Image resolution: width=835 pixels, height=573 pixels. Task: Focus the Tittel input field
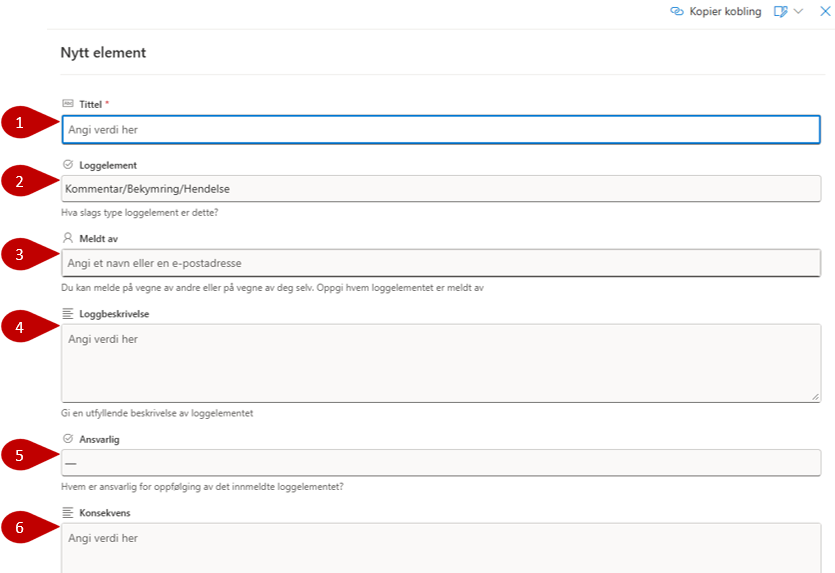point(441,130)
